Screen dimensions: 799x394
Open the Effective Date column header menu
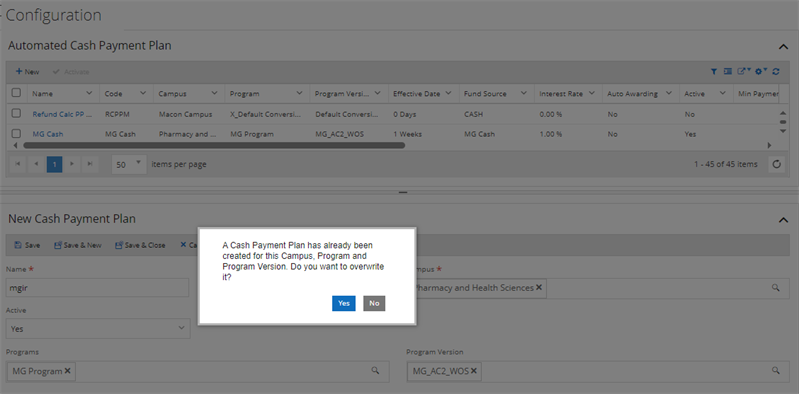pyautogui.click(x=448, y=93)
